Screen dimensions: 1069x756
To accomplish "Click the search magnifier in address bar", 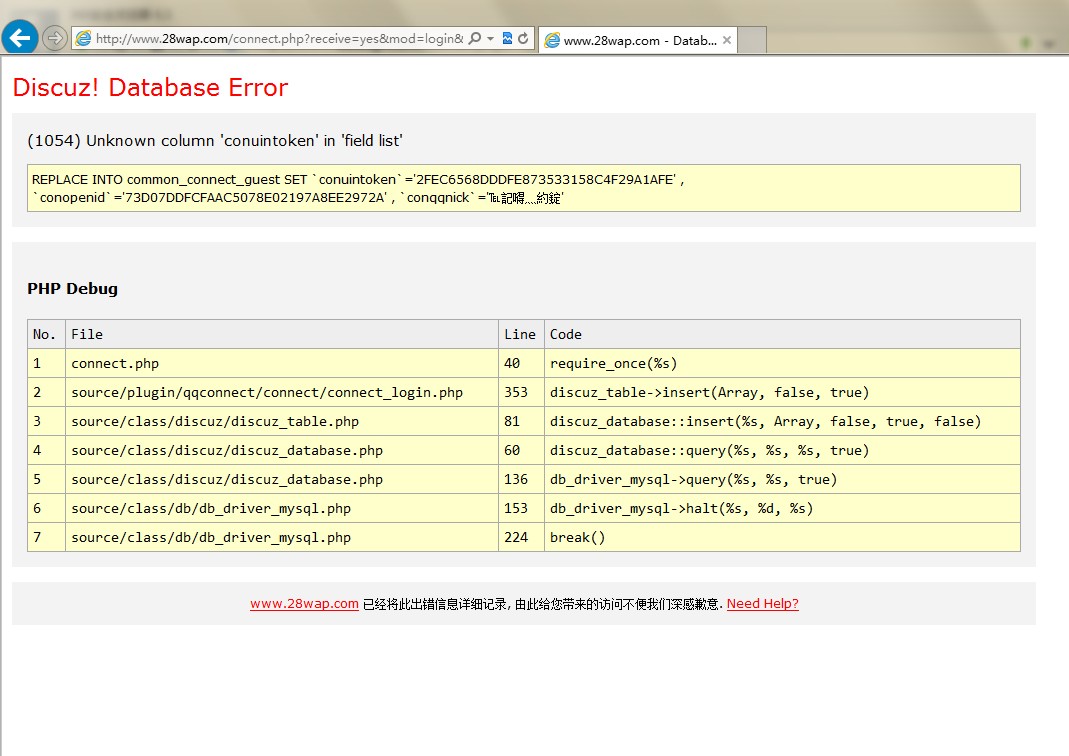I will pyautogui.click(x=475, y=39).
